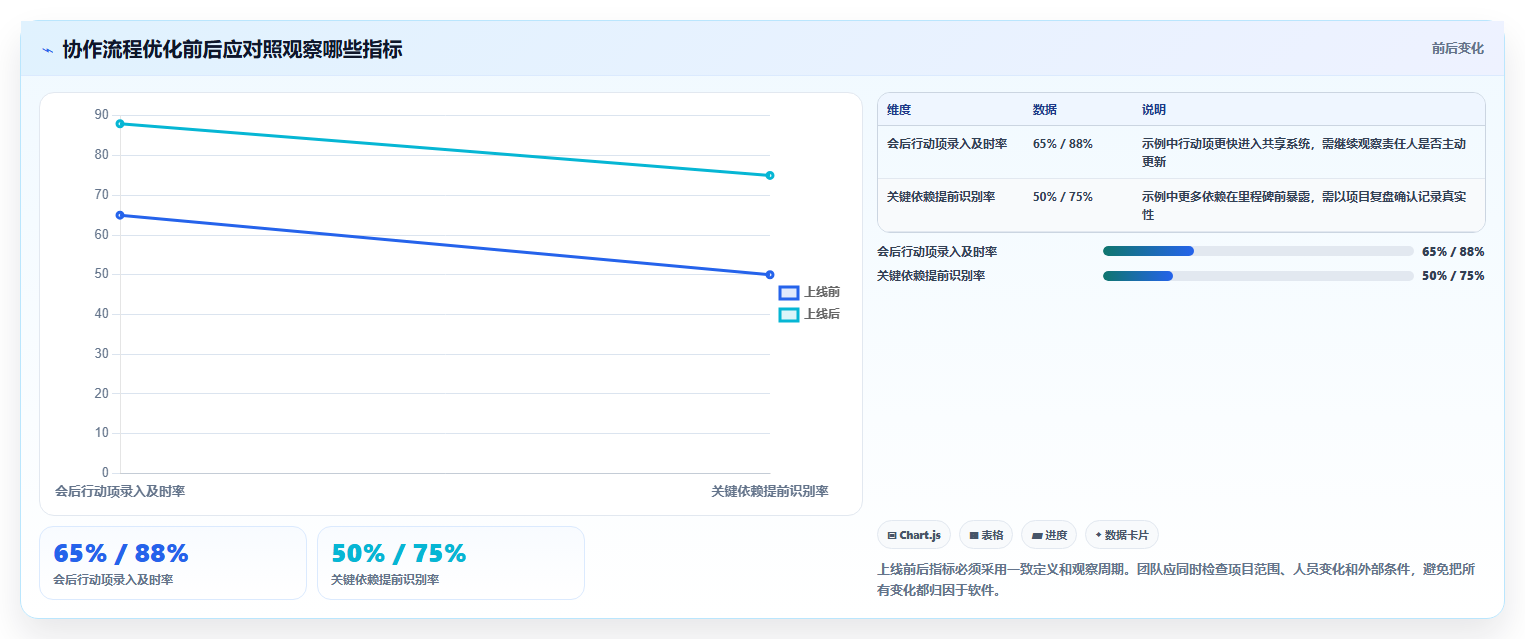The width and height of the screenshot is (1525, 639).
Task: Click the page title 协作流程优化前后应对照观察哪些指标
Action: coord(232,49)
